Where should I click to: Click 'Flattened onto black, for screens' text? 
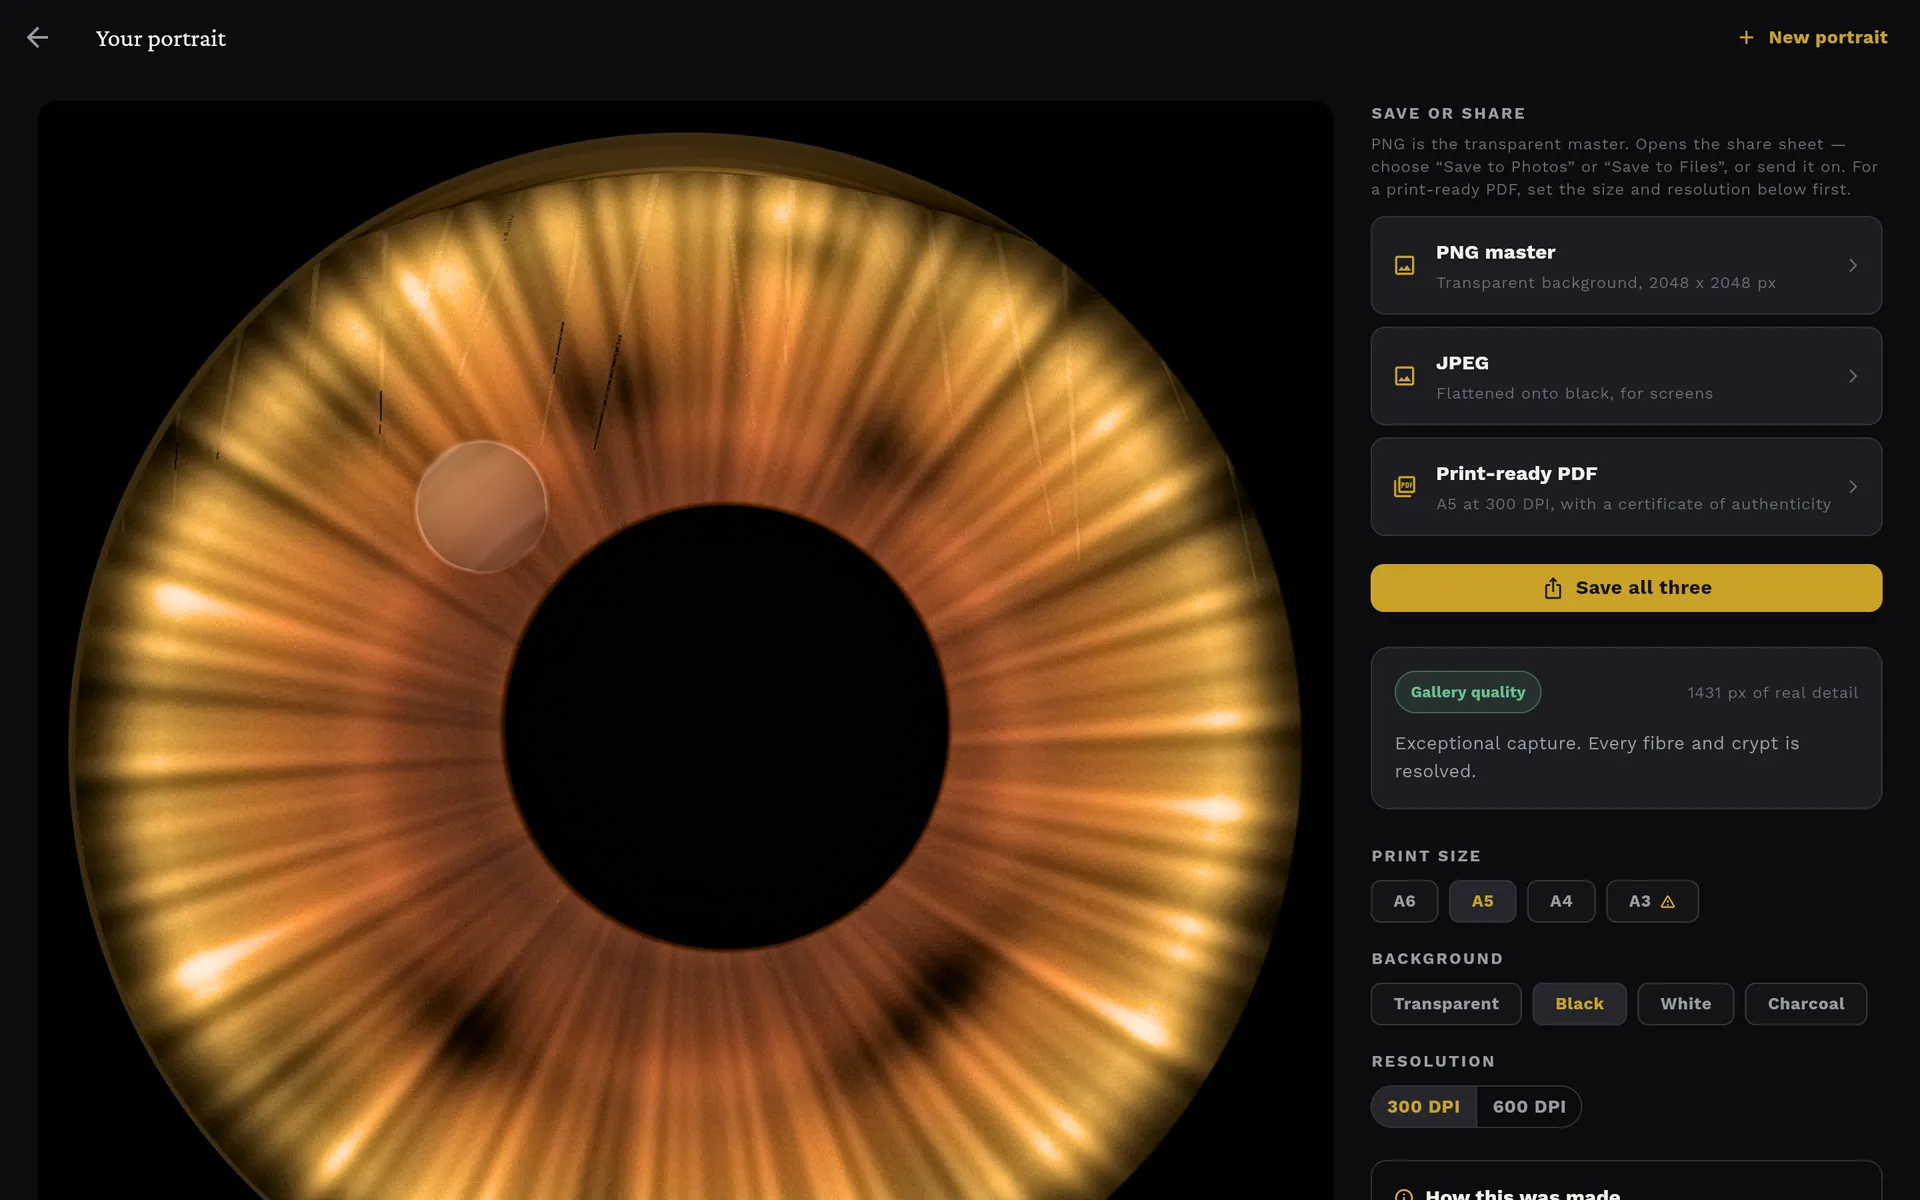(x=1574, y=394)
